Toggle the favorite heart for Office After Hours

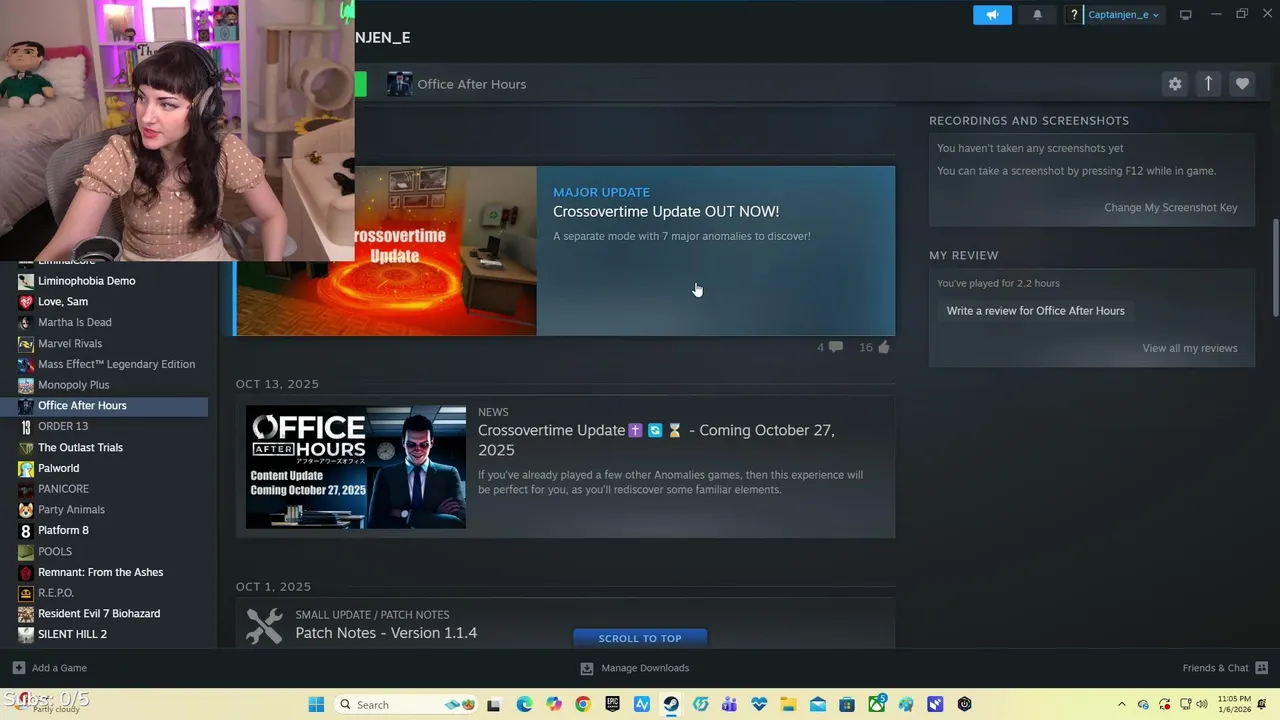(1242, 84)
